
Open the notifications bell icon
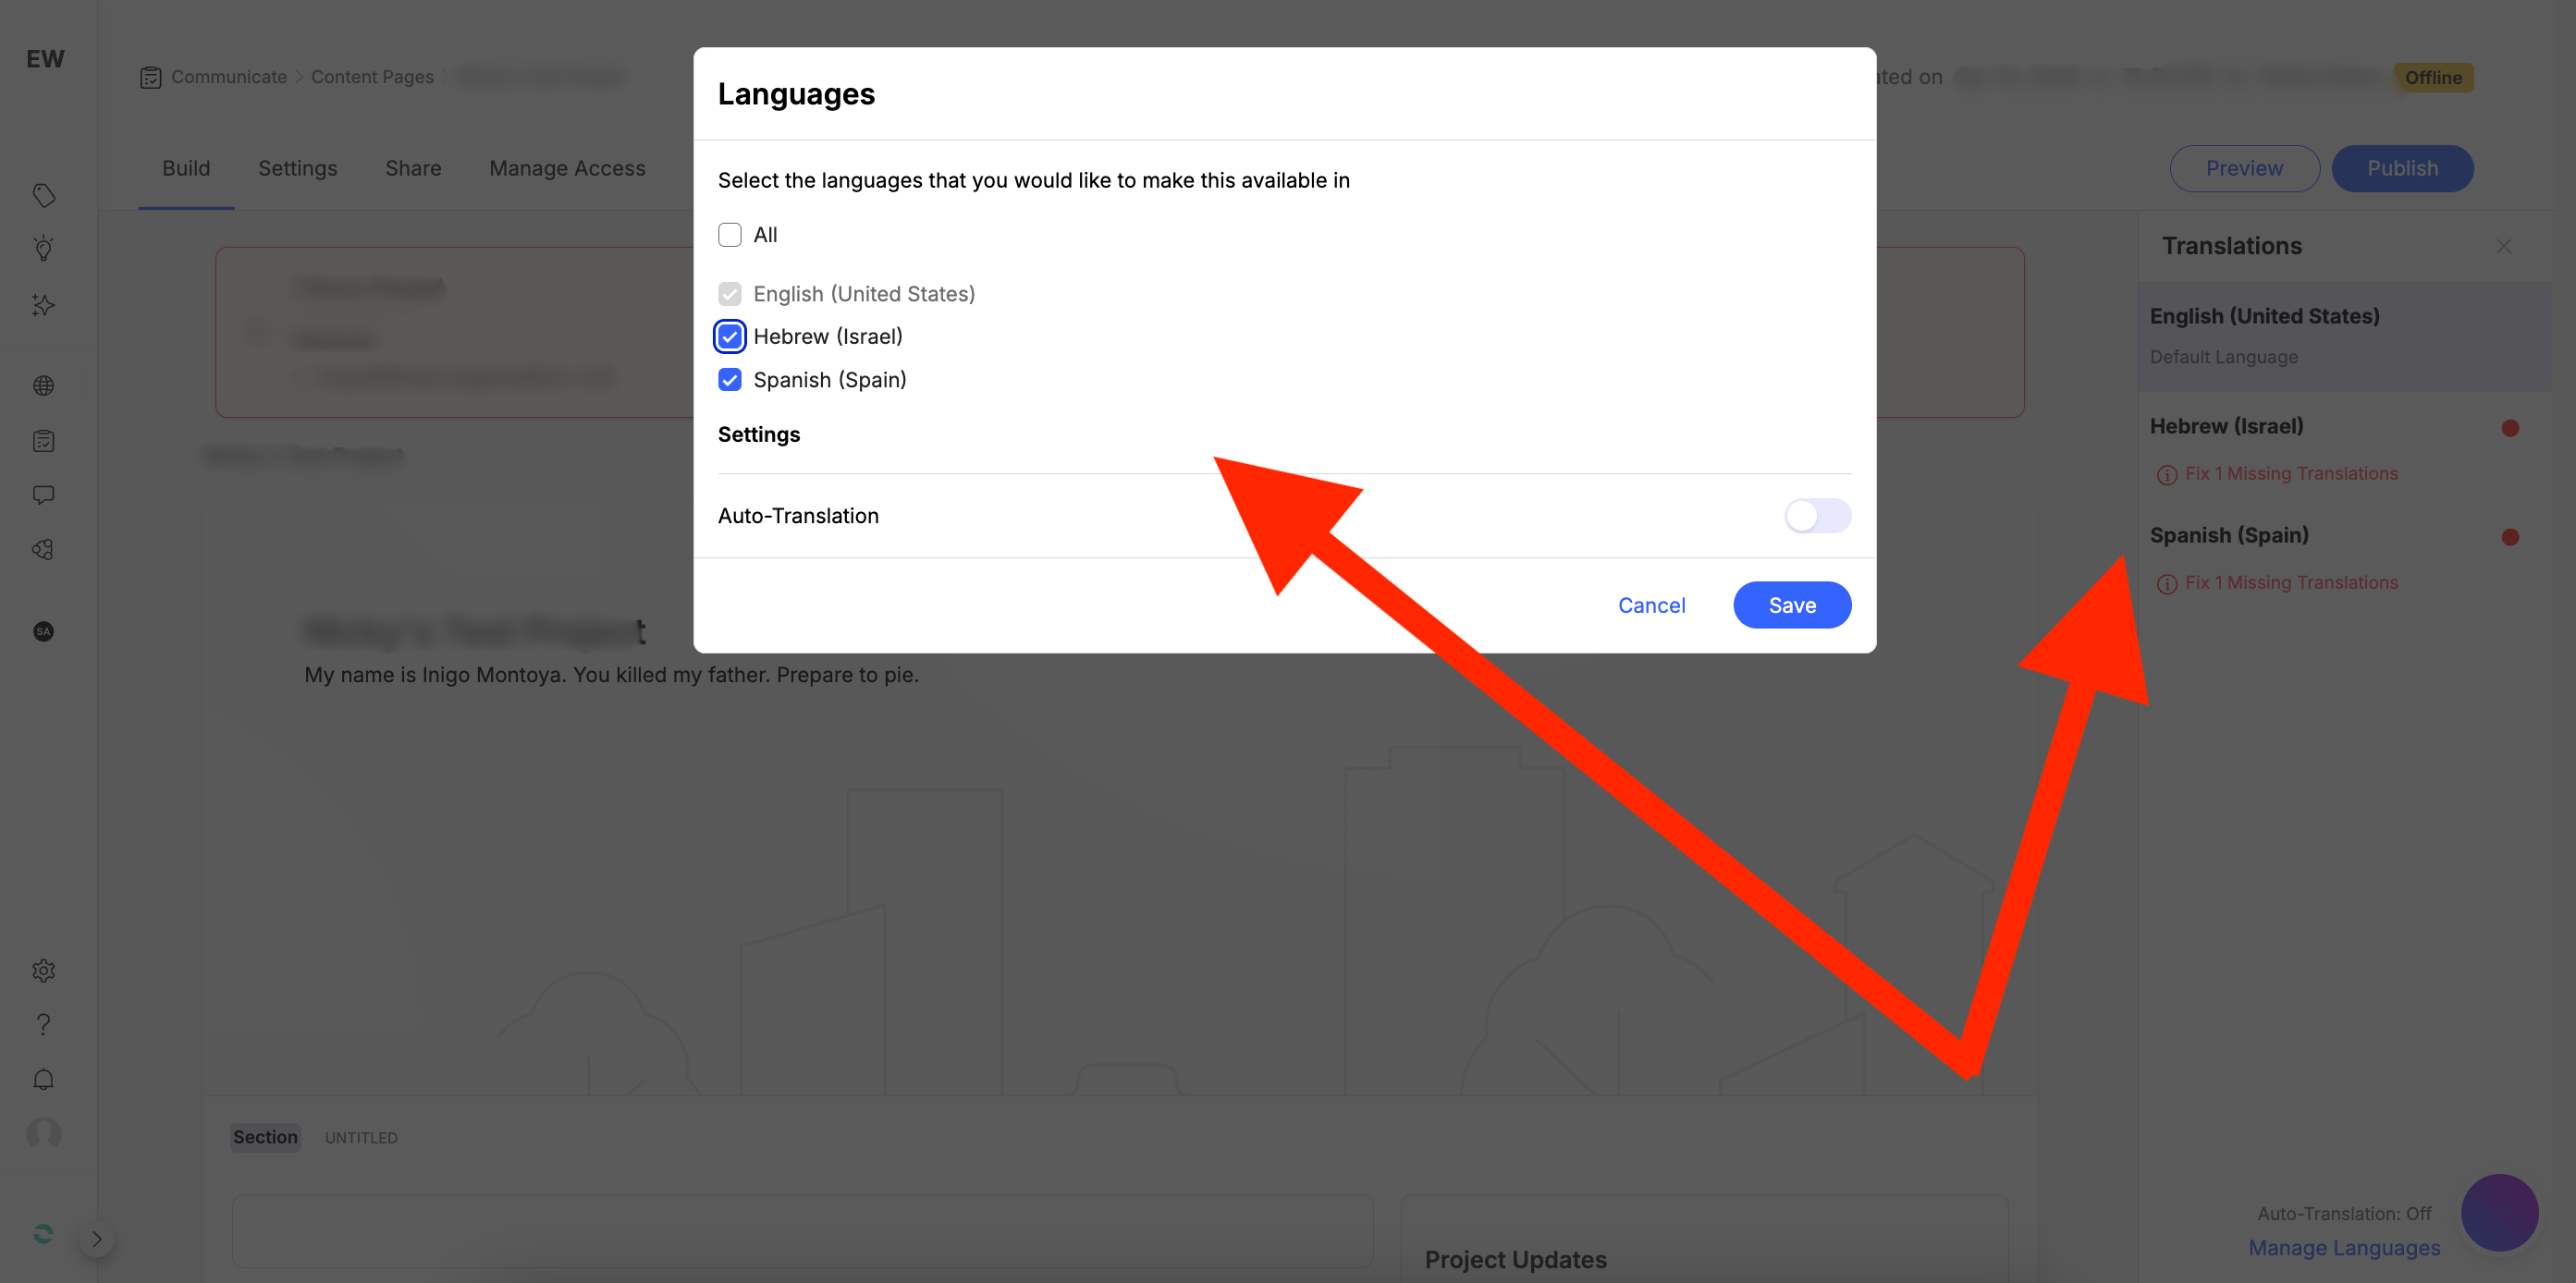click(44, 1079)
